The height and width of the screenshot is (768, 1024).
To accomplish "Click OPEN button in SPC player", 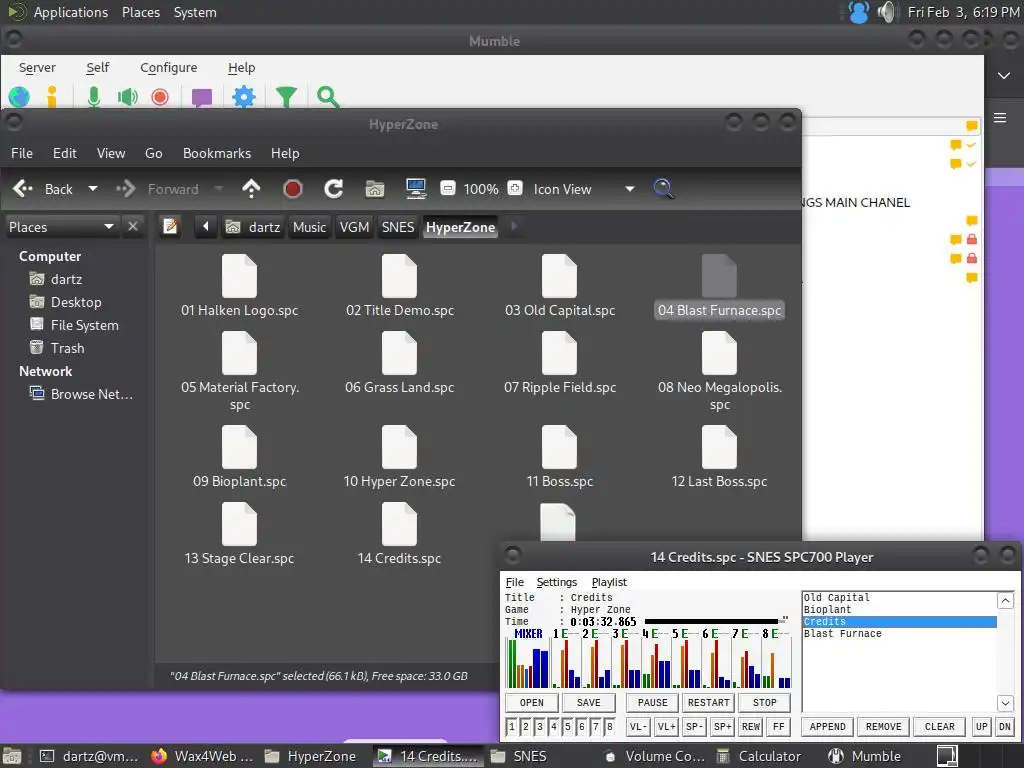I will (532, 703).
